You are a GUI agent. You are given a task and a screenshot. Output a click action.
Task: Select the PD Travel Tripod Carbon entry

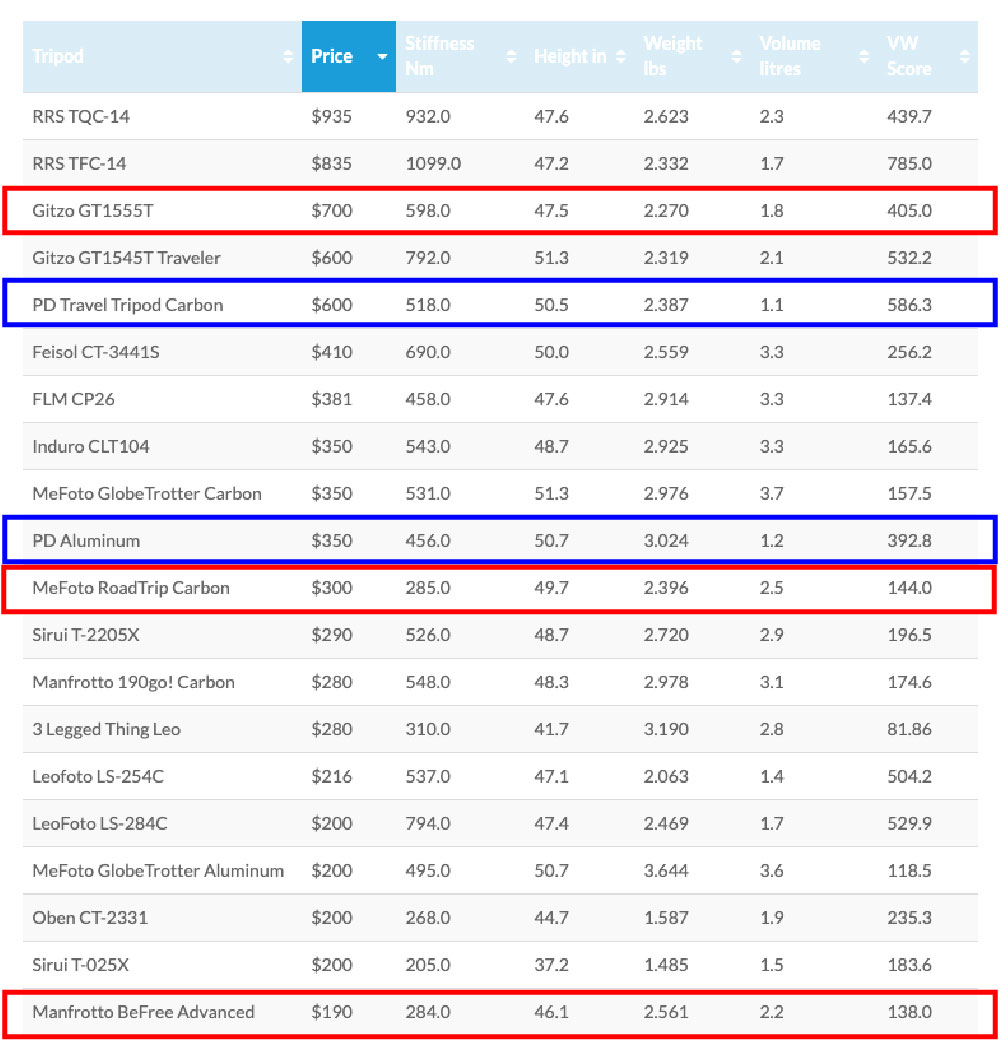coord(127,305)
